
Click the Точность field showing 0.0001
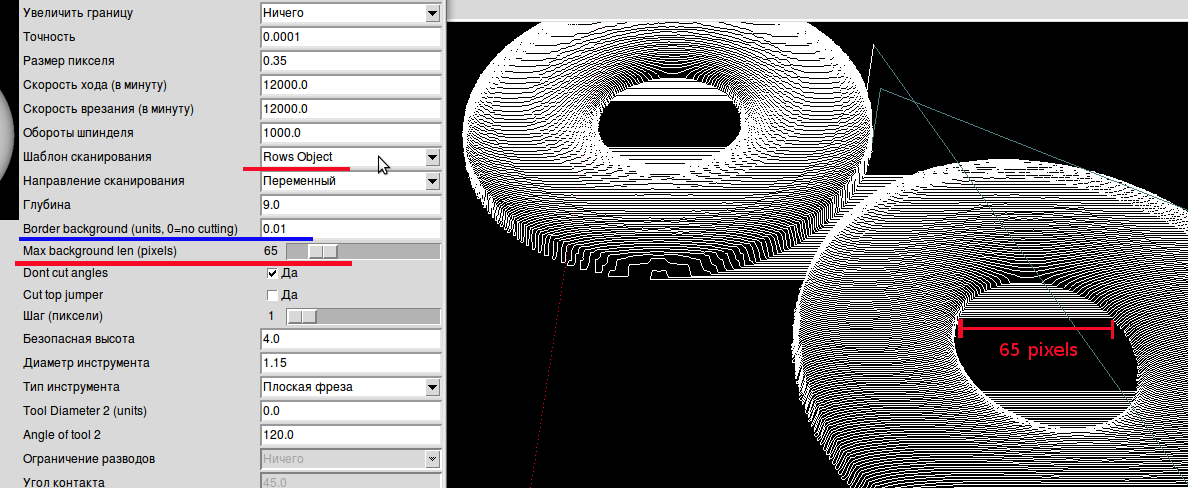pyautogui.click(x=350, y=37)
